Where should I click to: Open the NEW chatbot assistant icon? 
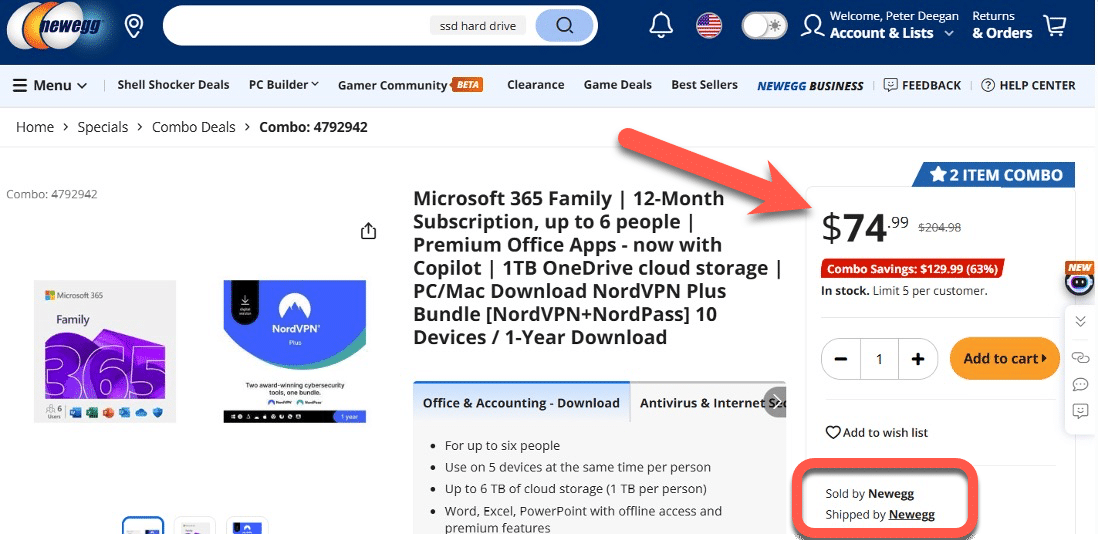1079,277
